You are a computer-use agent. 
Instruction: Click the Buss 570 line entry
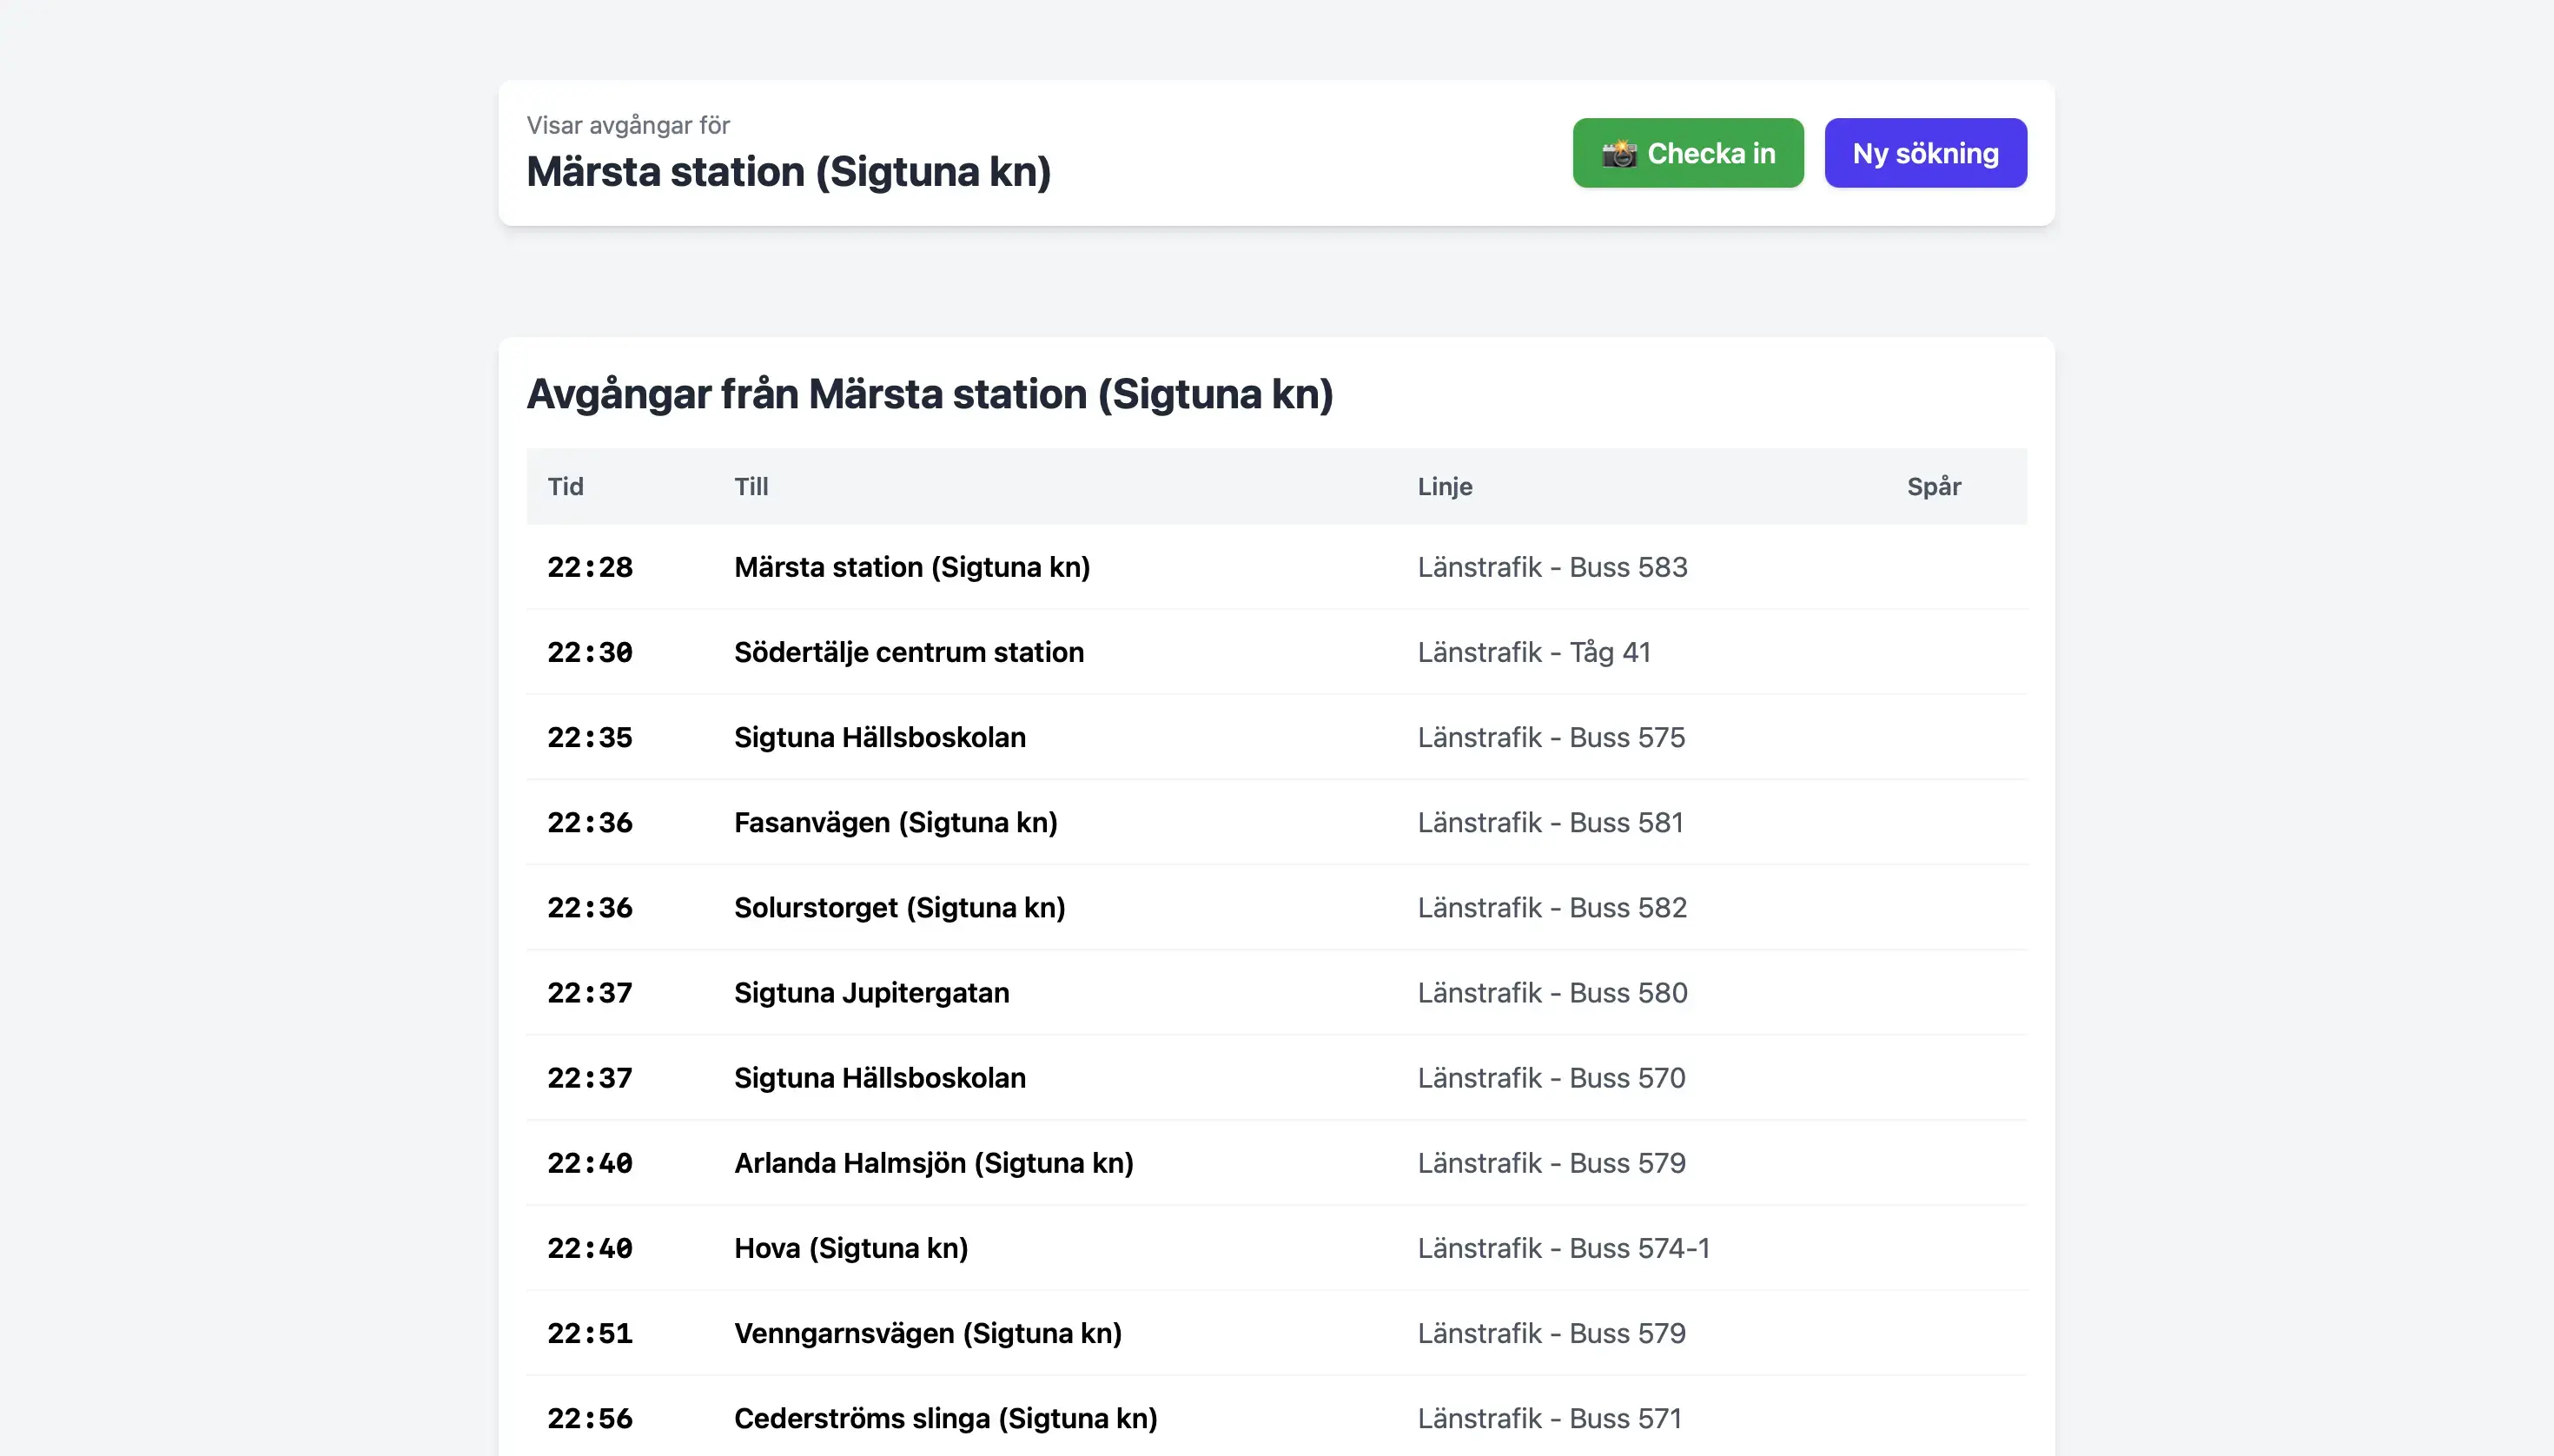point(1550,1078)
